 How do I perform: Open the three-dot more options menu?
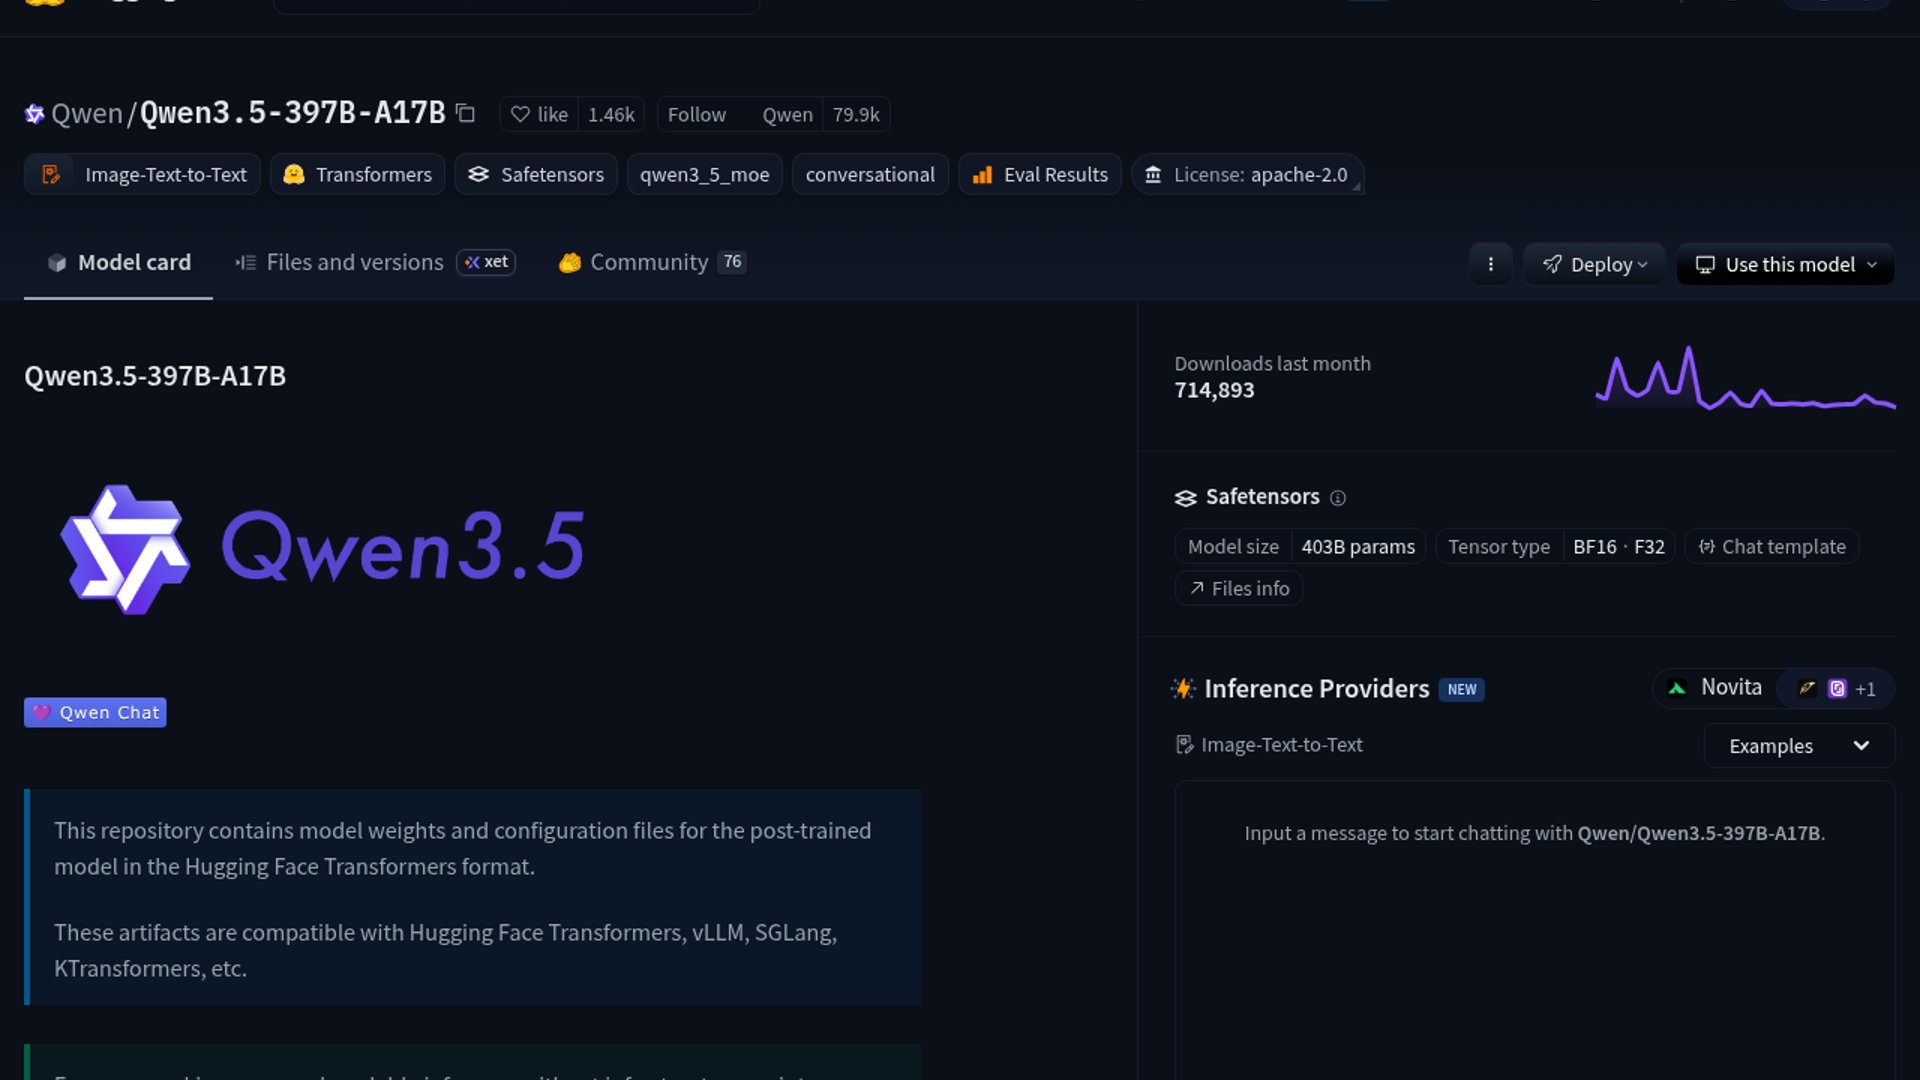(x=1490, y=264)
